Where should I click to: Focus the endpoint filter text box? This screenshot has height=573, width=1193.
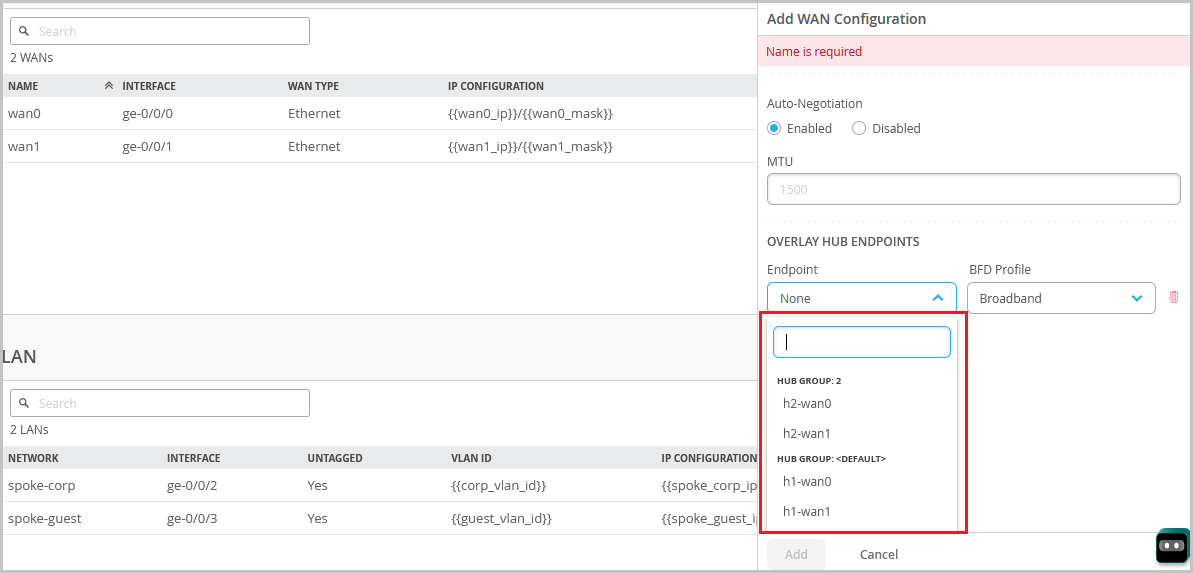point(861,342)
